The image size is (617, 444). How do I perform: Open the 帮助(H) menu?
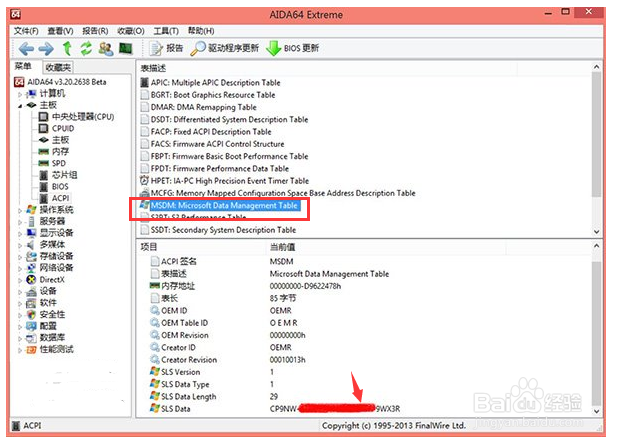pyautogui.click(x=201, y=31)
